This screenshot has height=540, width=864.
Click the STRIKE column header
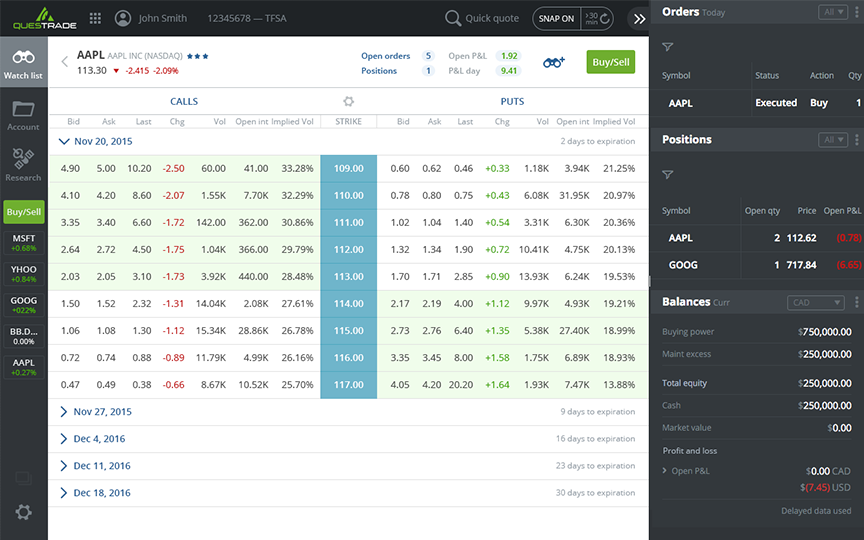pos(348,122)
